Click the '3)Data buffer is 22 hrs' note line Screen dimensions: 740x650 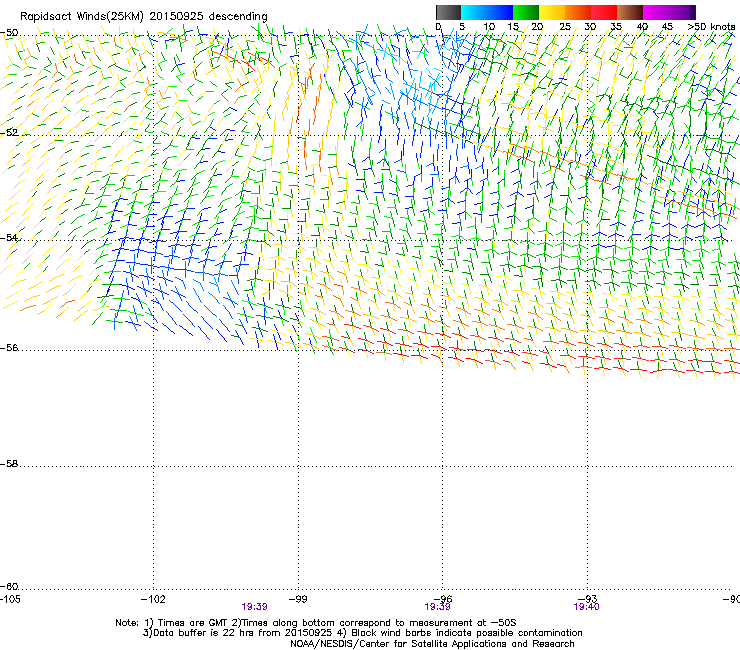(362, 633)
